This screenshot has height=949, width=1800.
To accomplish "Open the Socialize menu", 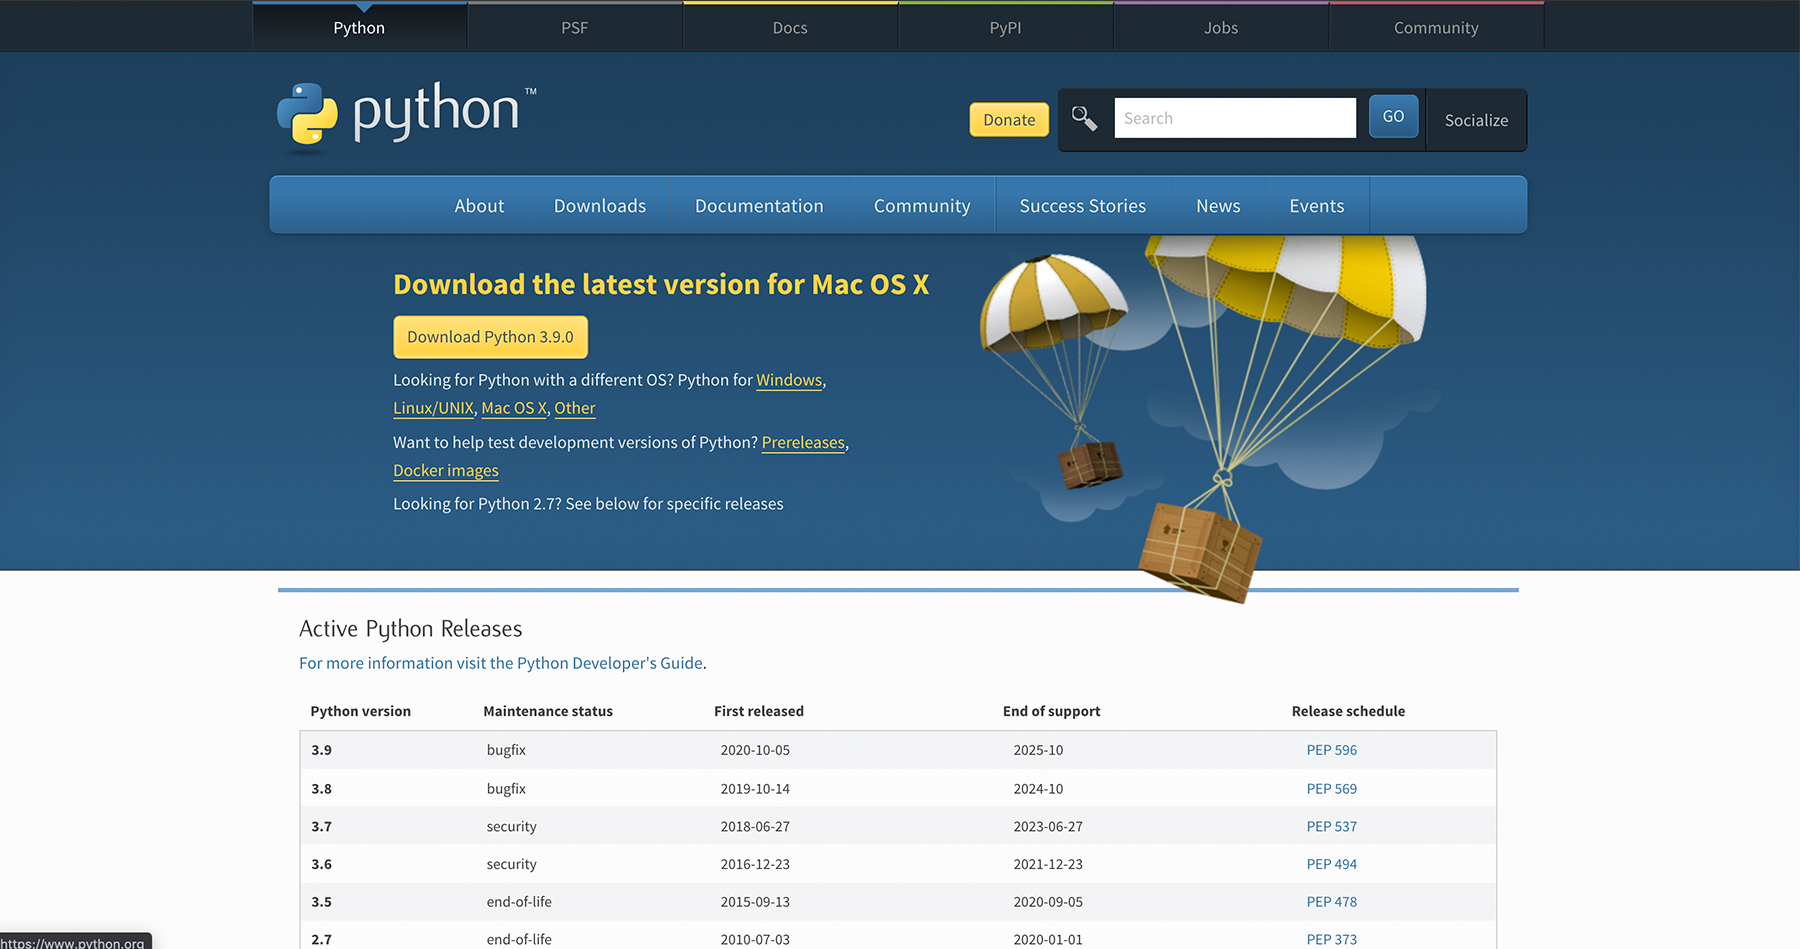I will point(1475,120).
